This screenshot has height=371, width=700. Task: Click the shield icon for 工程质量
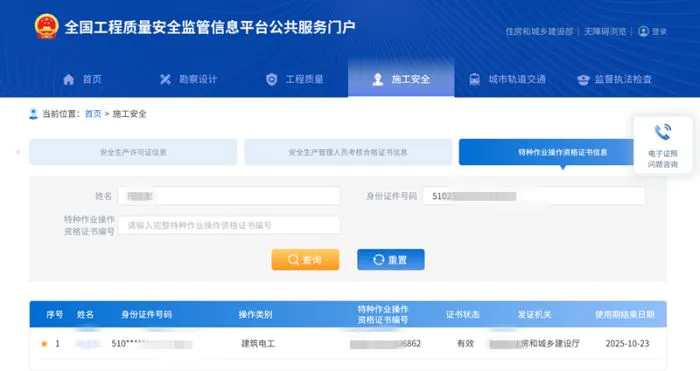click(271, 79)
